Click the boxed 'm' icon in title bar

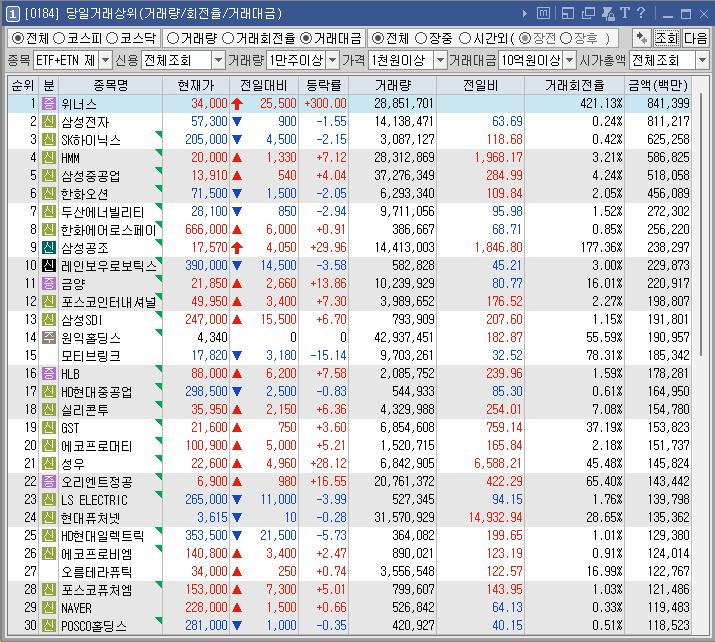click(x=543, y=13)
